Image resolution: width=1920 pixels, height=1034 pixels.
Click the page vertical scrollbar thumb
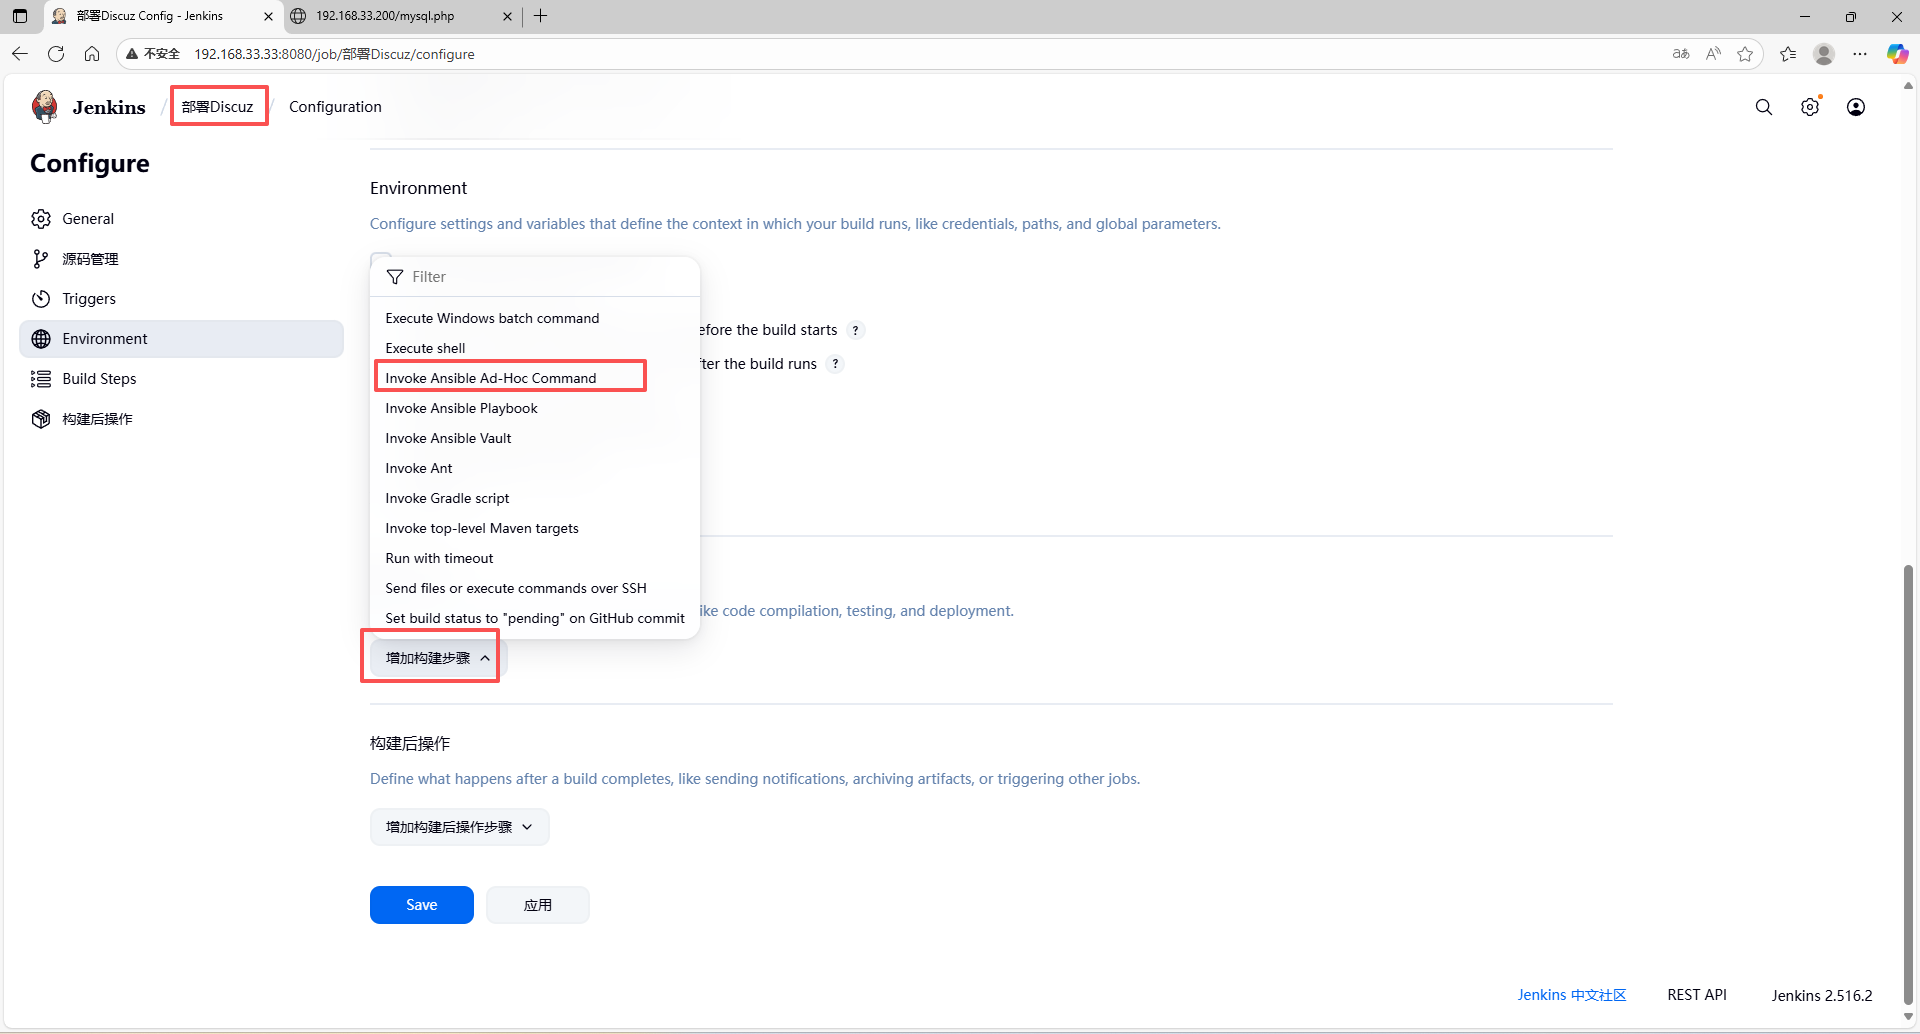[1908, 785]
